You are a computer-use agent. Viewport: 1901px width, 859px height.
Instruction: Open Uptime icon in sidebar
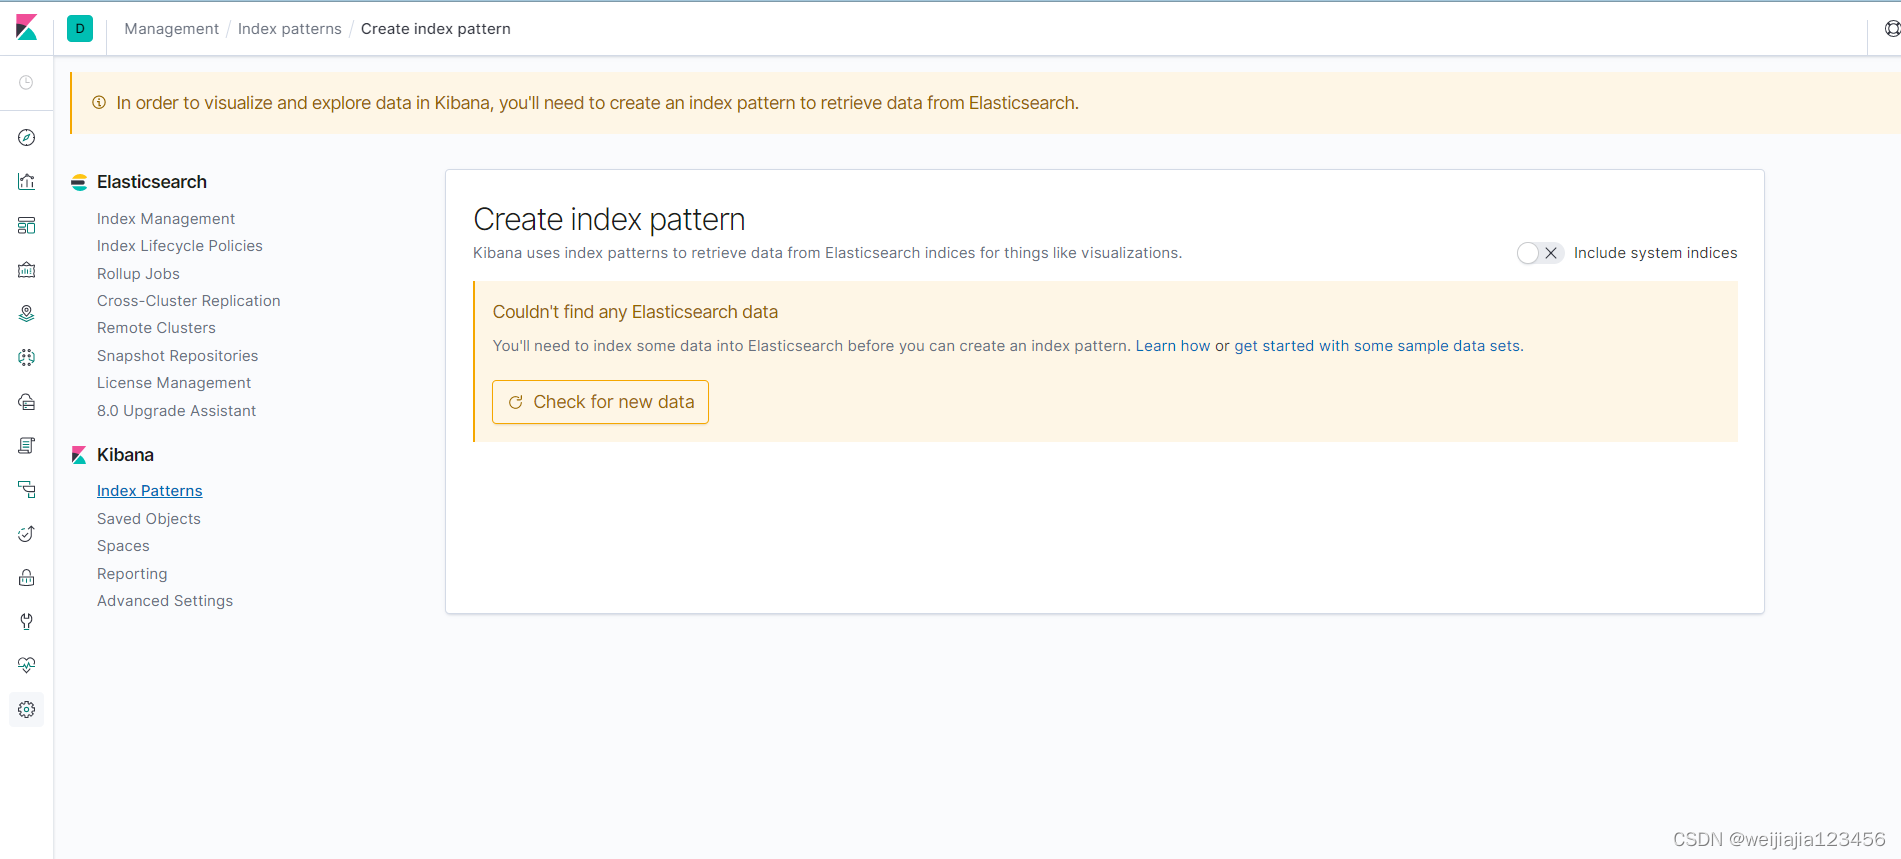27,534
